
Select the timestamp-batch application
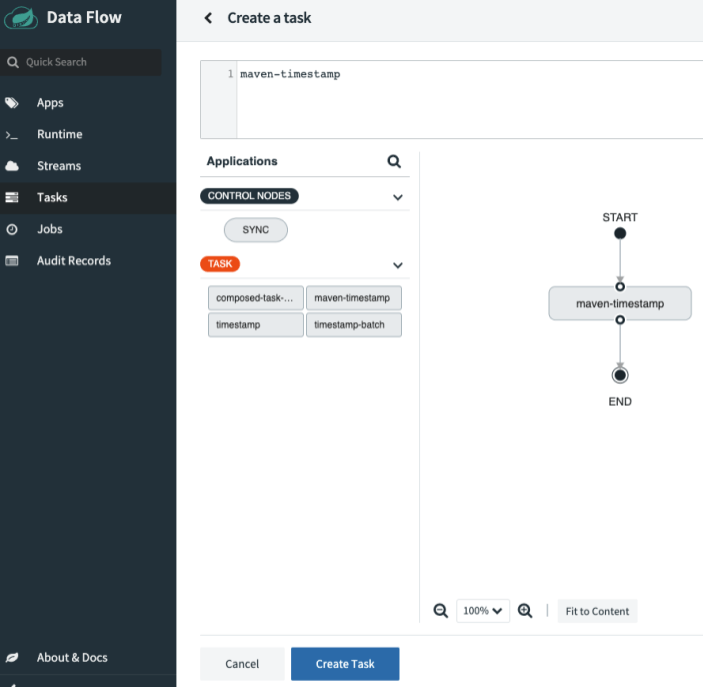[x=354, y=325]
